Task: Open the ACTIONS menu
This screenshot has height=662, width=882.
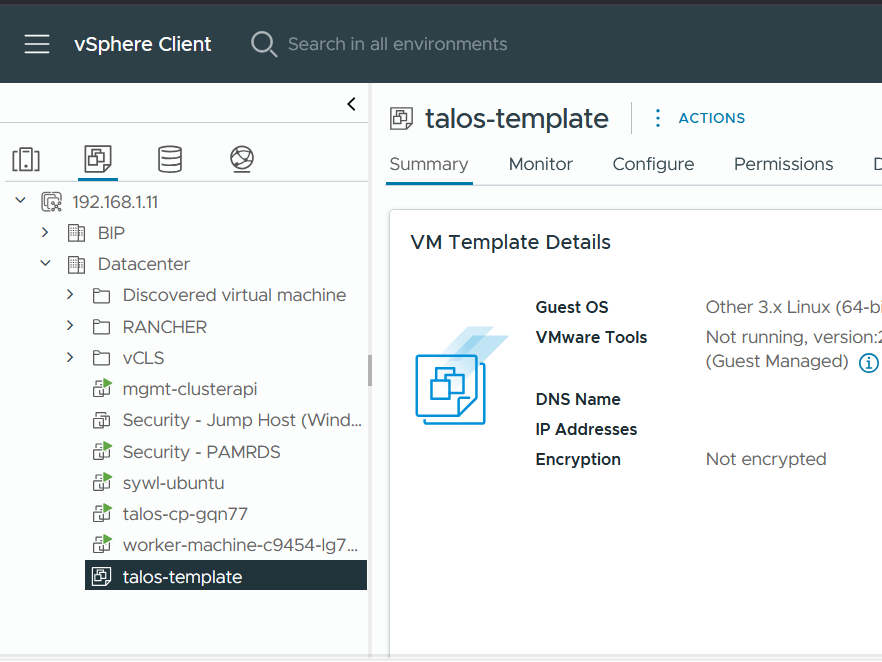Action: (712, 118)
